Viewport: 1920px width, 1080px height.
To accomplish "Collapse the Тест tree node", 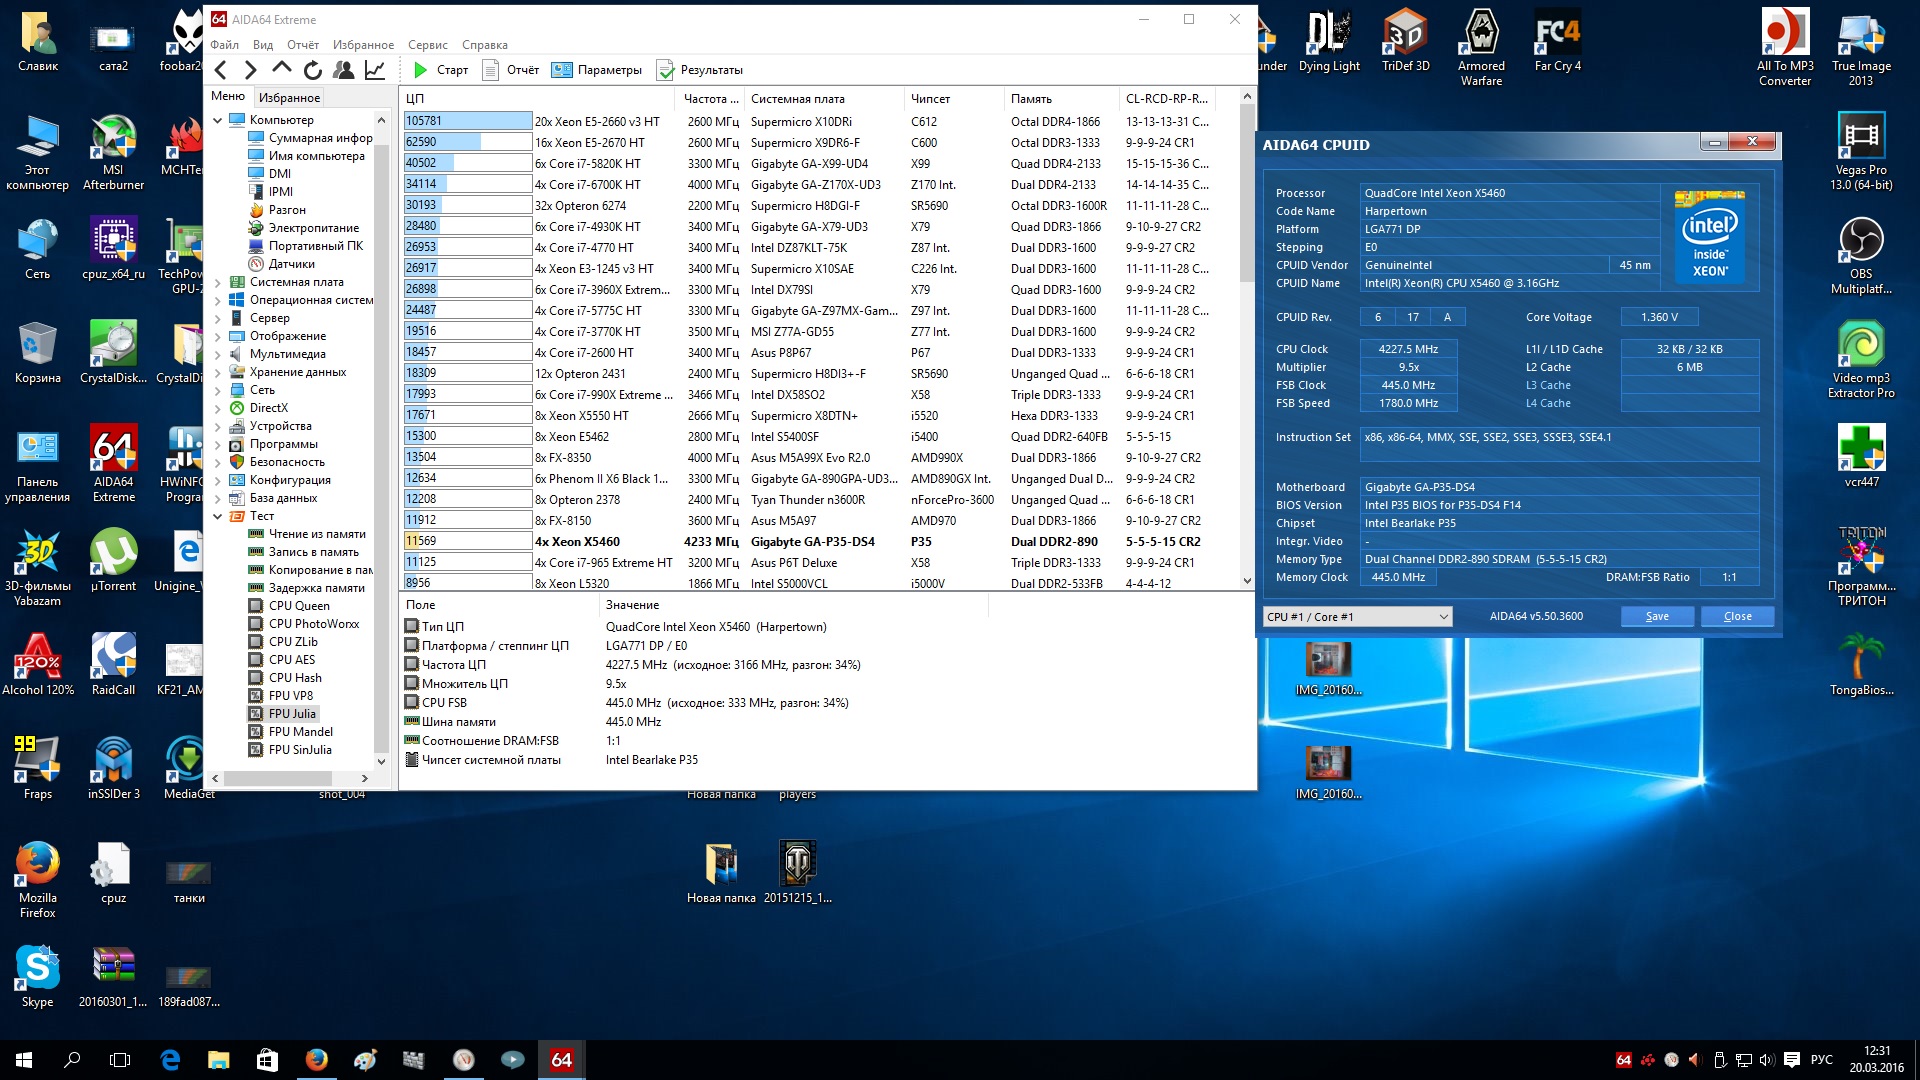I will pyautogui.click(x=218, y=516).
